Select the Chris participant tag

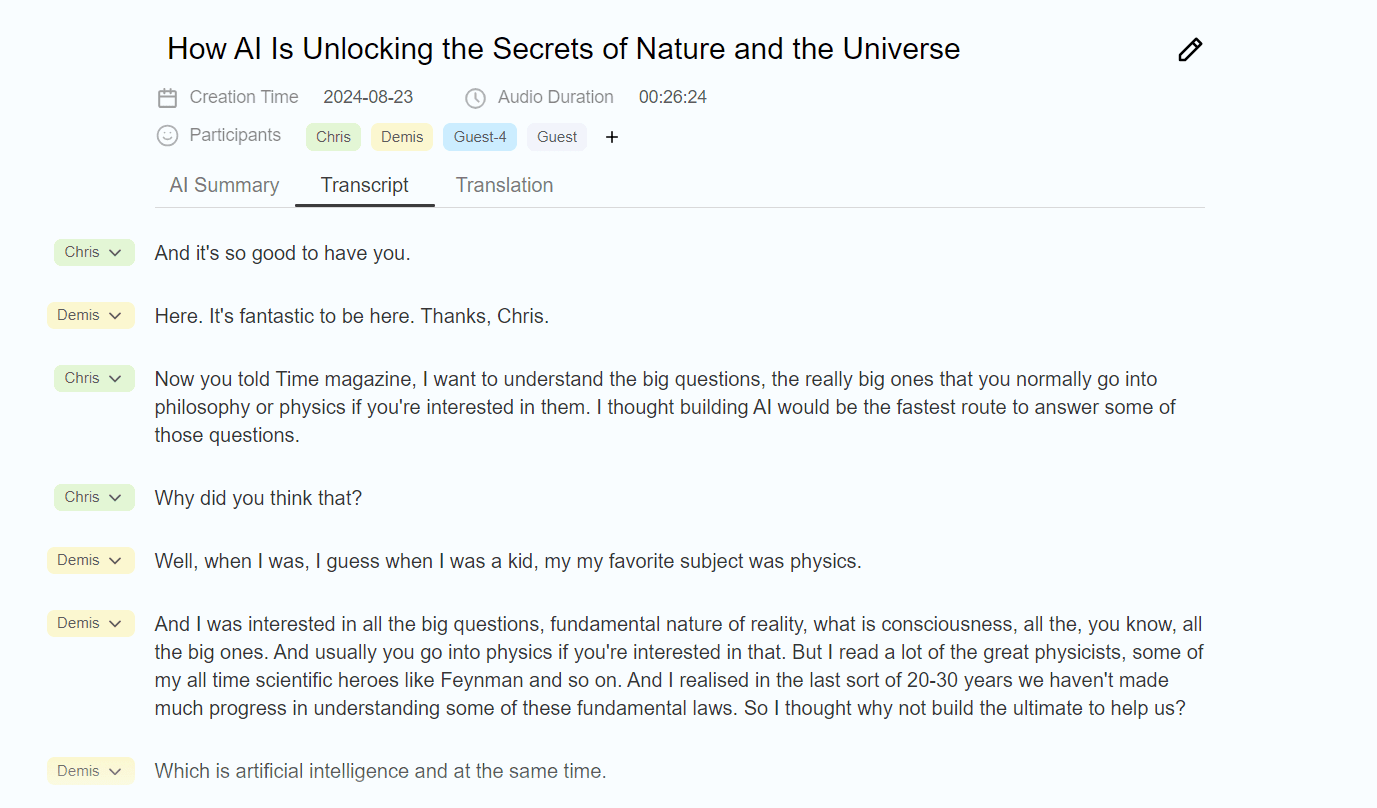[x=333, y=137]
